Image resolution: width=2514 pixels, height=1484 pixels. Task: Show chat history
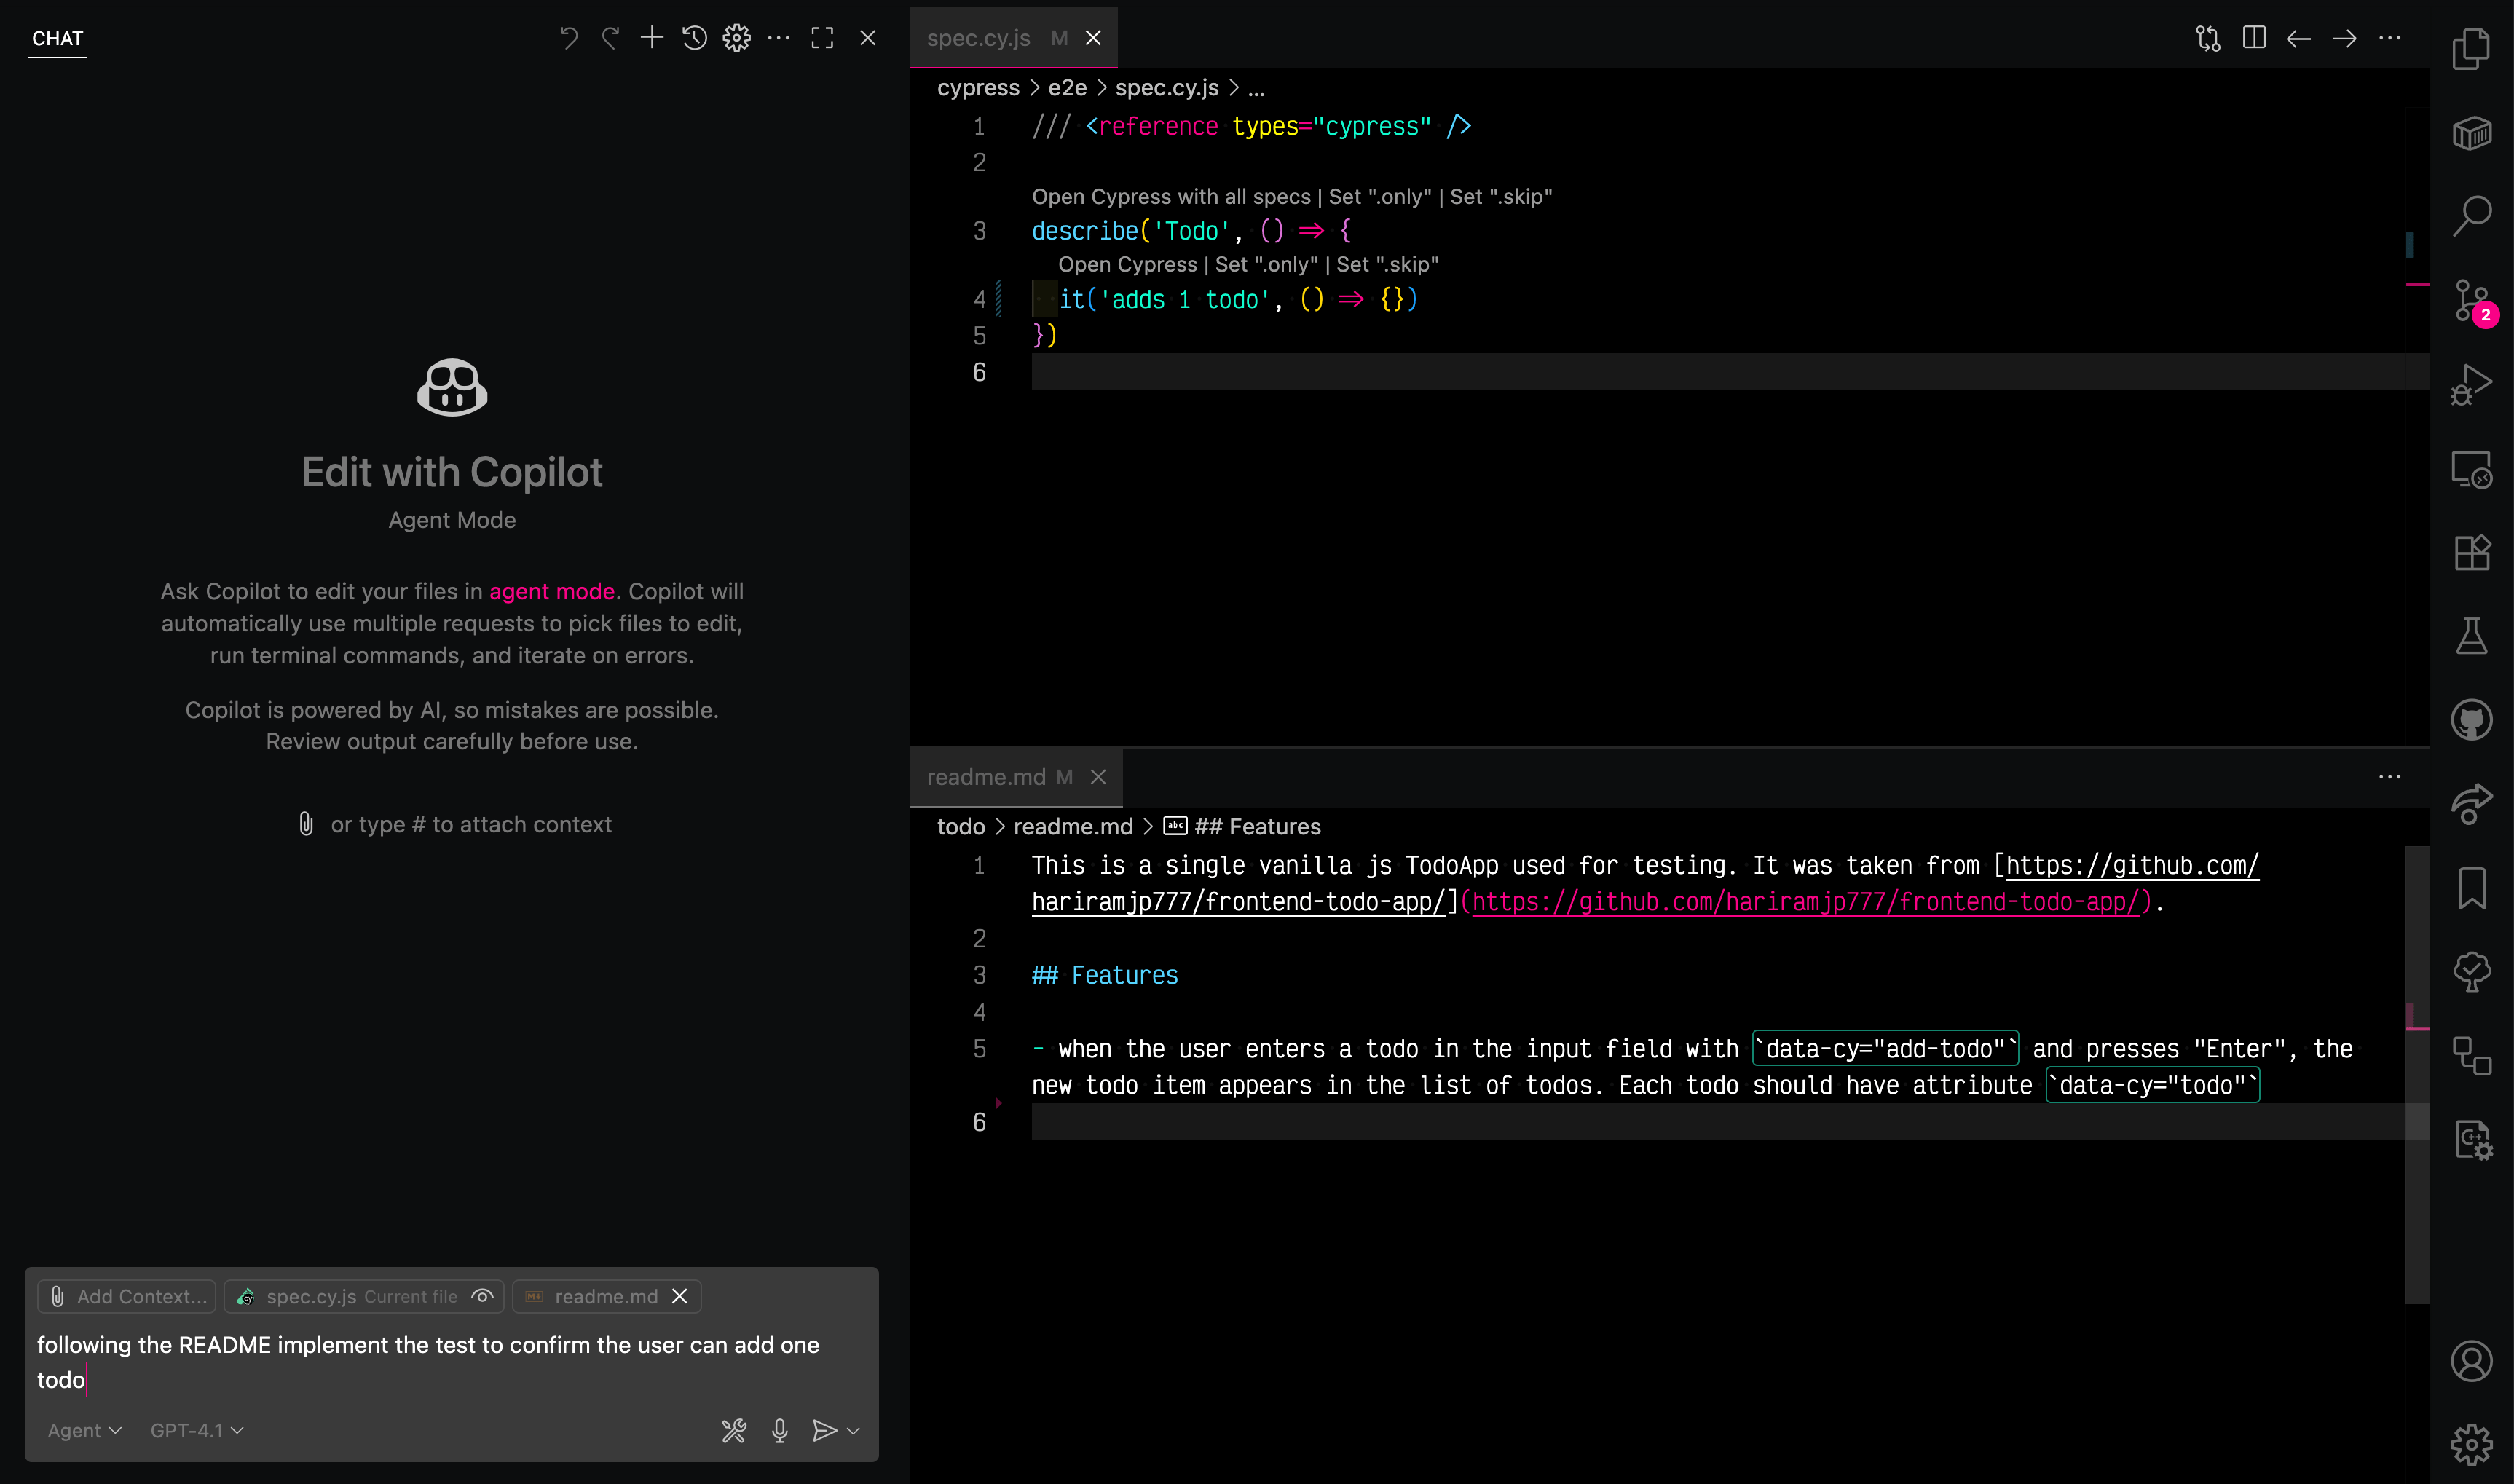coord(694,38)
